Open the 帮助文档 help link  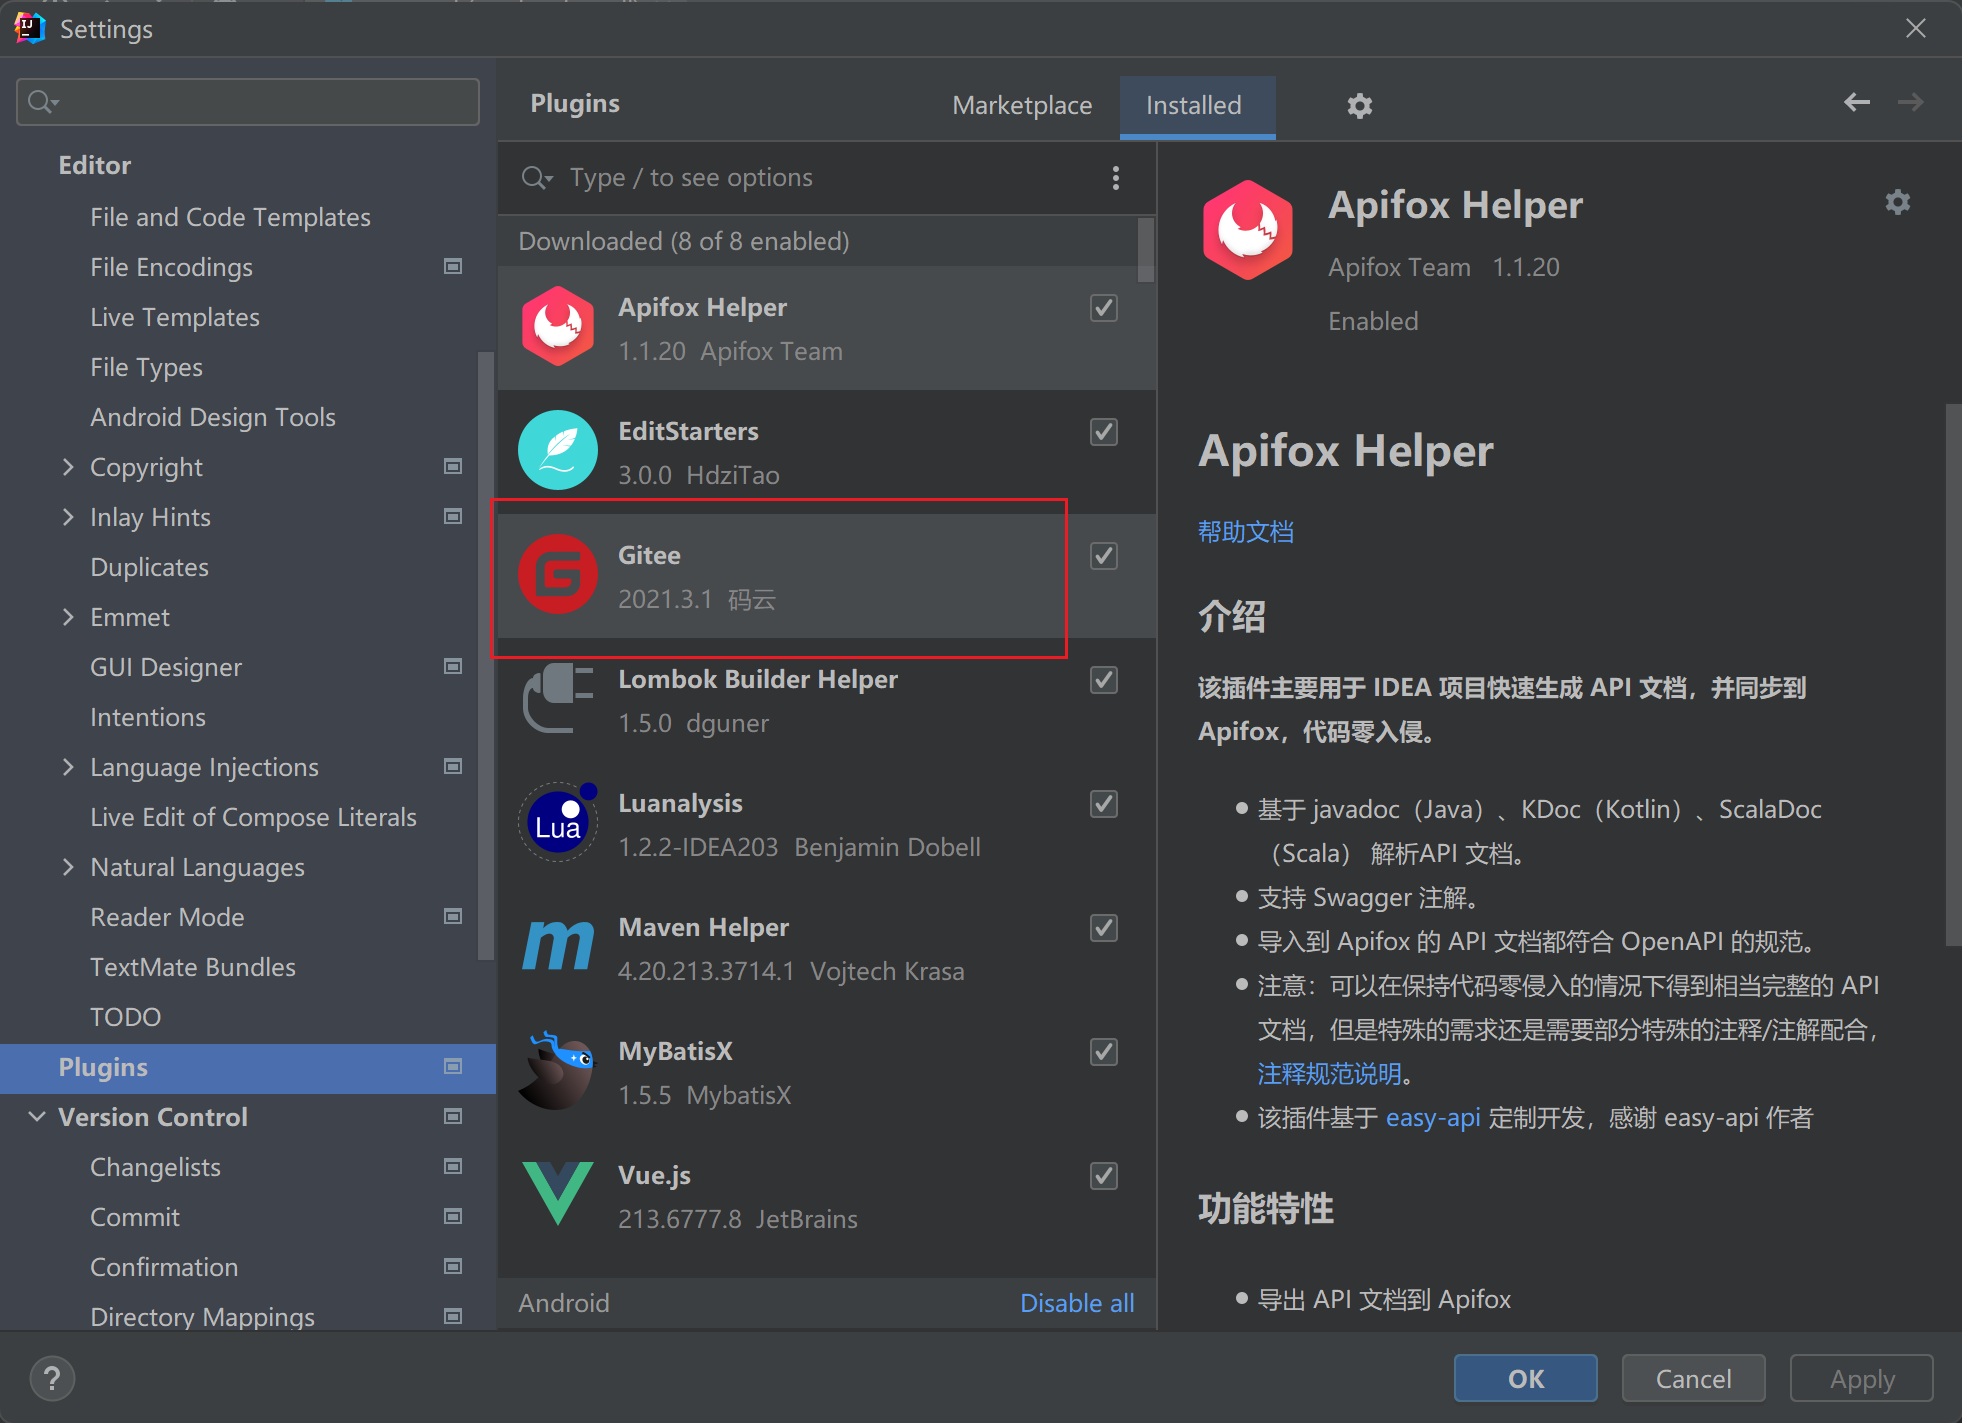tap(1246, 532)
